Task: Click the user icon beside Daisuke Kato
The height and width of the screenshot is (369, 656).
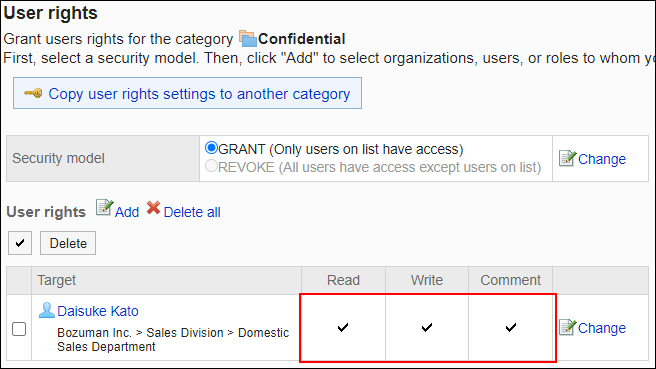Action: coord(46,310)
